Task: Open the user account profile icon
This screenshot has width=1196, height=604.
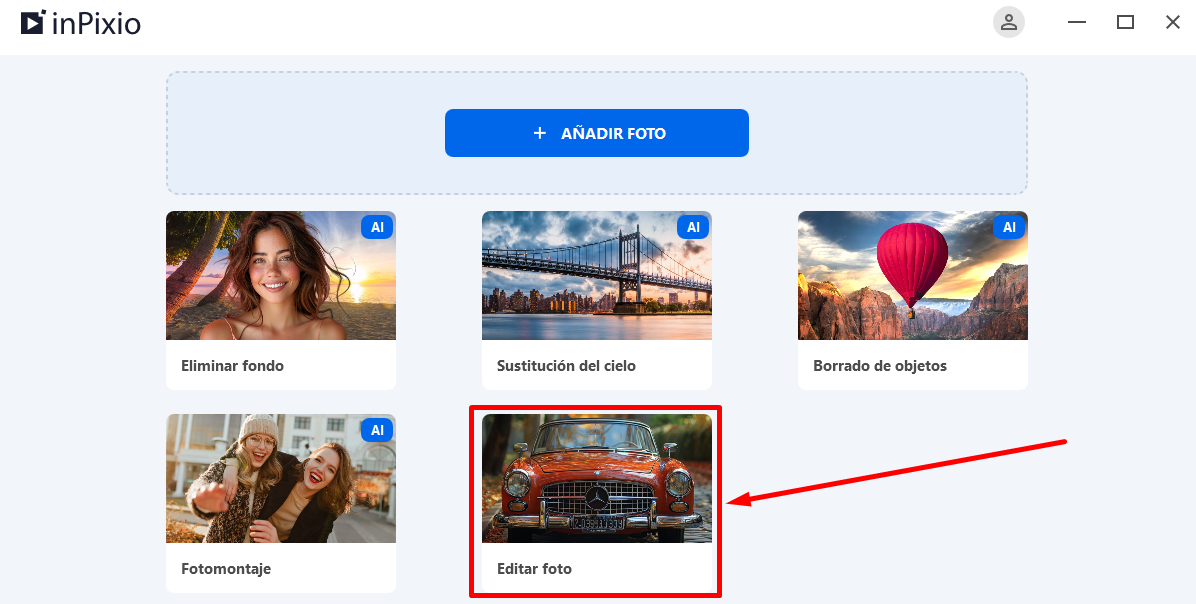Action: tap(1008, 22)
